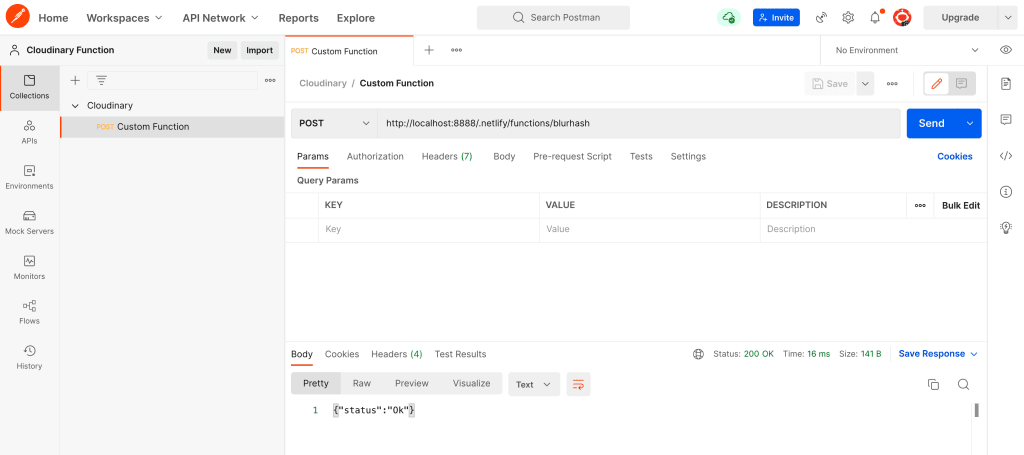This screenshot has height=455, width=1024.
Task: Expand the Workspaces dropdown
Action: tap(125, 18)
